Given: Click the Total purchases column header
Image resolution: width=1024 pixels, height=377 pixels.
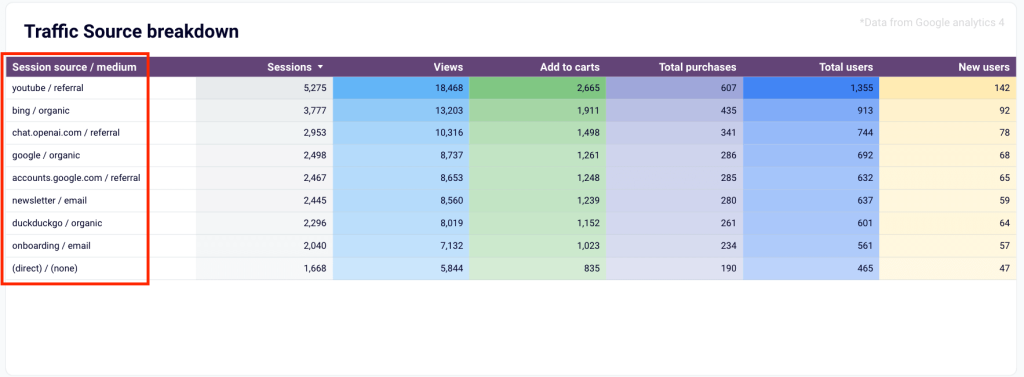Looking at the screenshot, I should (x=697, y=67).
